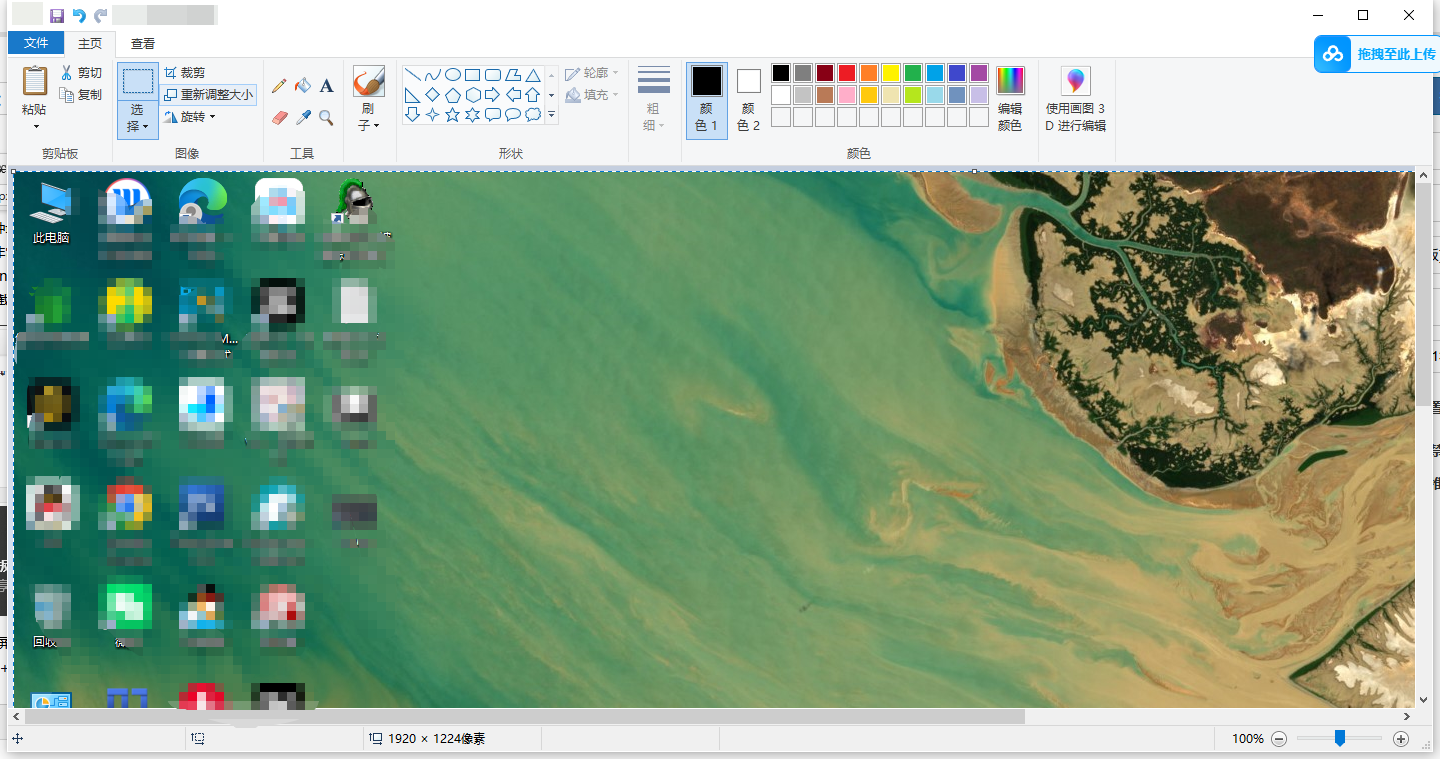Choose the Polygon shape
This screenshot has height=759, width=1440.
coord(512,75)
